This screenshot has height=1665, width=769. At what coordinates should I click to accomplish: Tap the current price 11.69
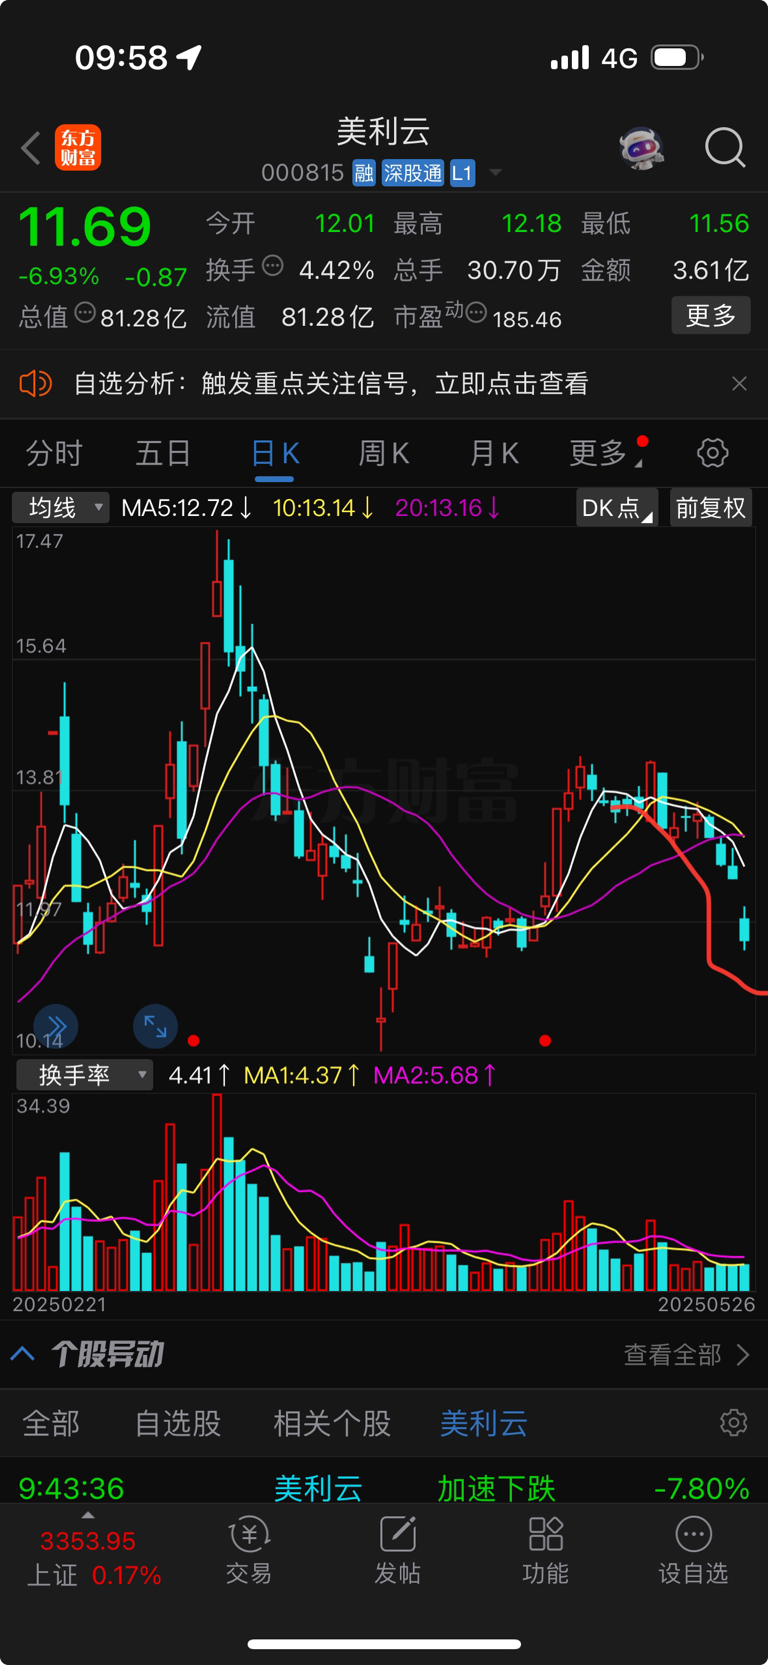(x=85, y=227)
